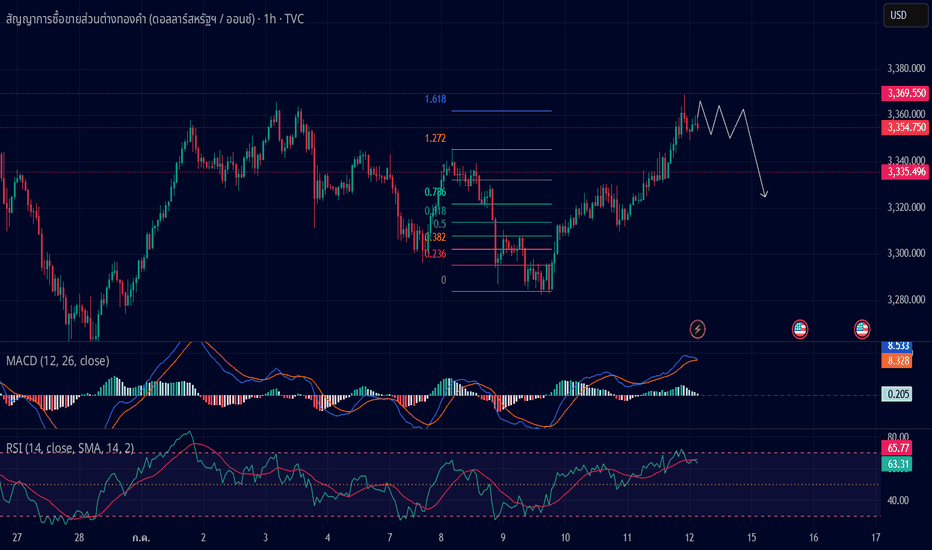Screen dimensions: 932x550
Task: Click date 10 on the time axis
Action: click(x=565, y=538)
